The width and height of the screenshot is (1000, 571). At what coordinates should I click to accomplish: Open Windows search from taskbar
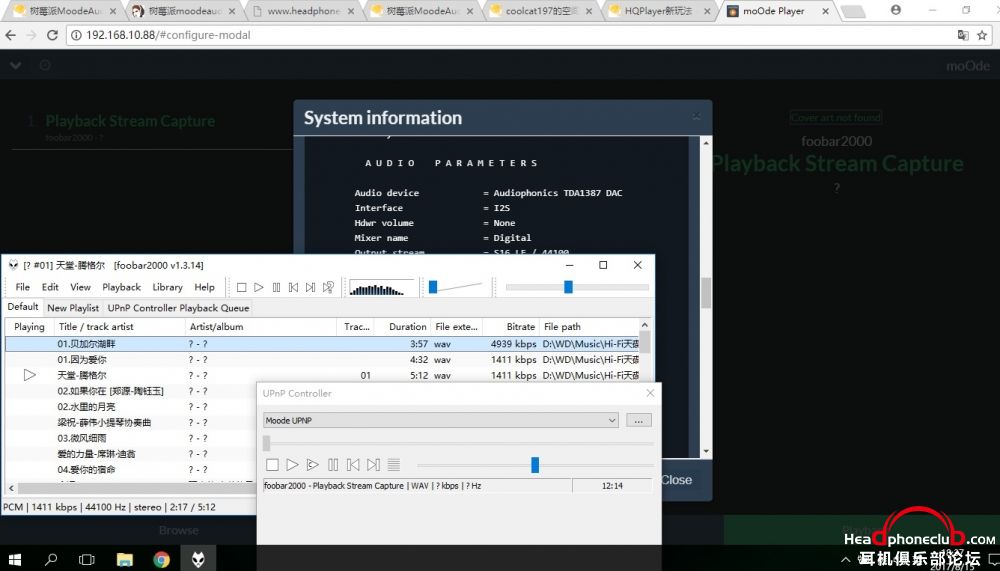[50, 560]
